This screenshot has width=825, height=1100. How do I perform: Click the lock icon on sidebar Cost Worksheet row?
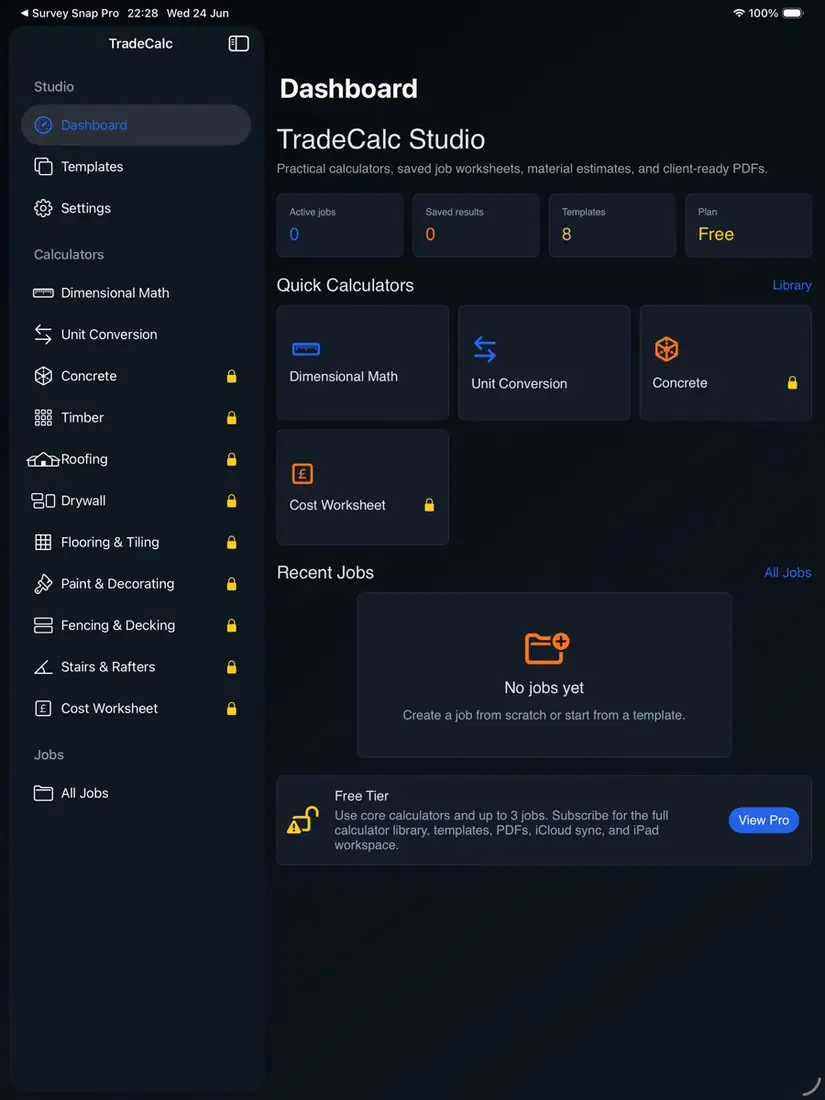232,709
